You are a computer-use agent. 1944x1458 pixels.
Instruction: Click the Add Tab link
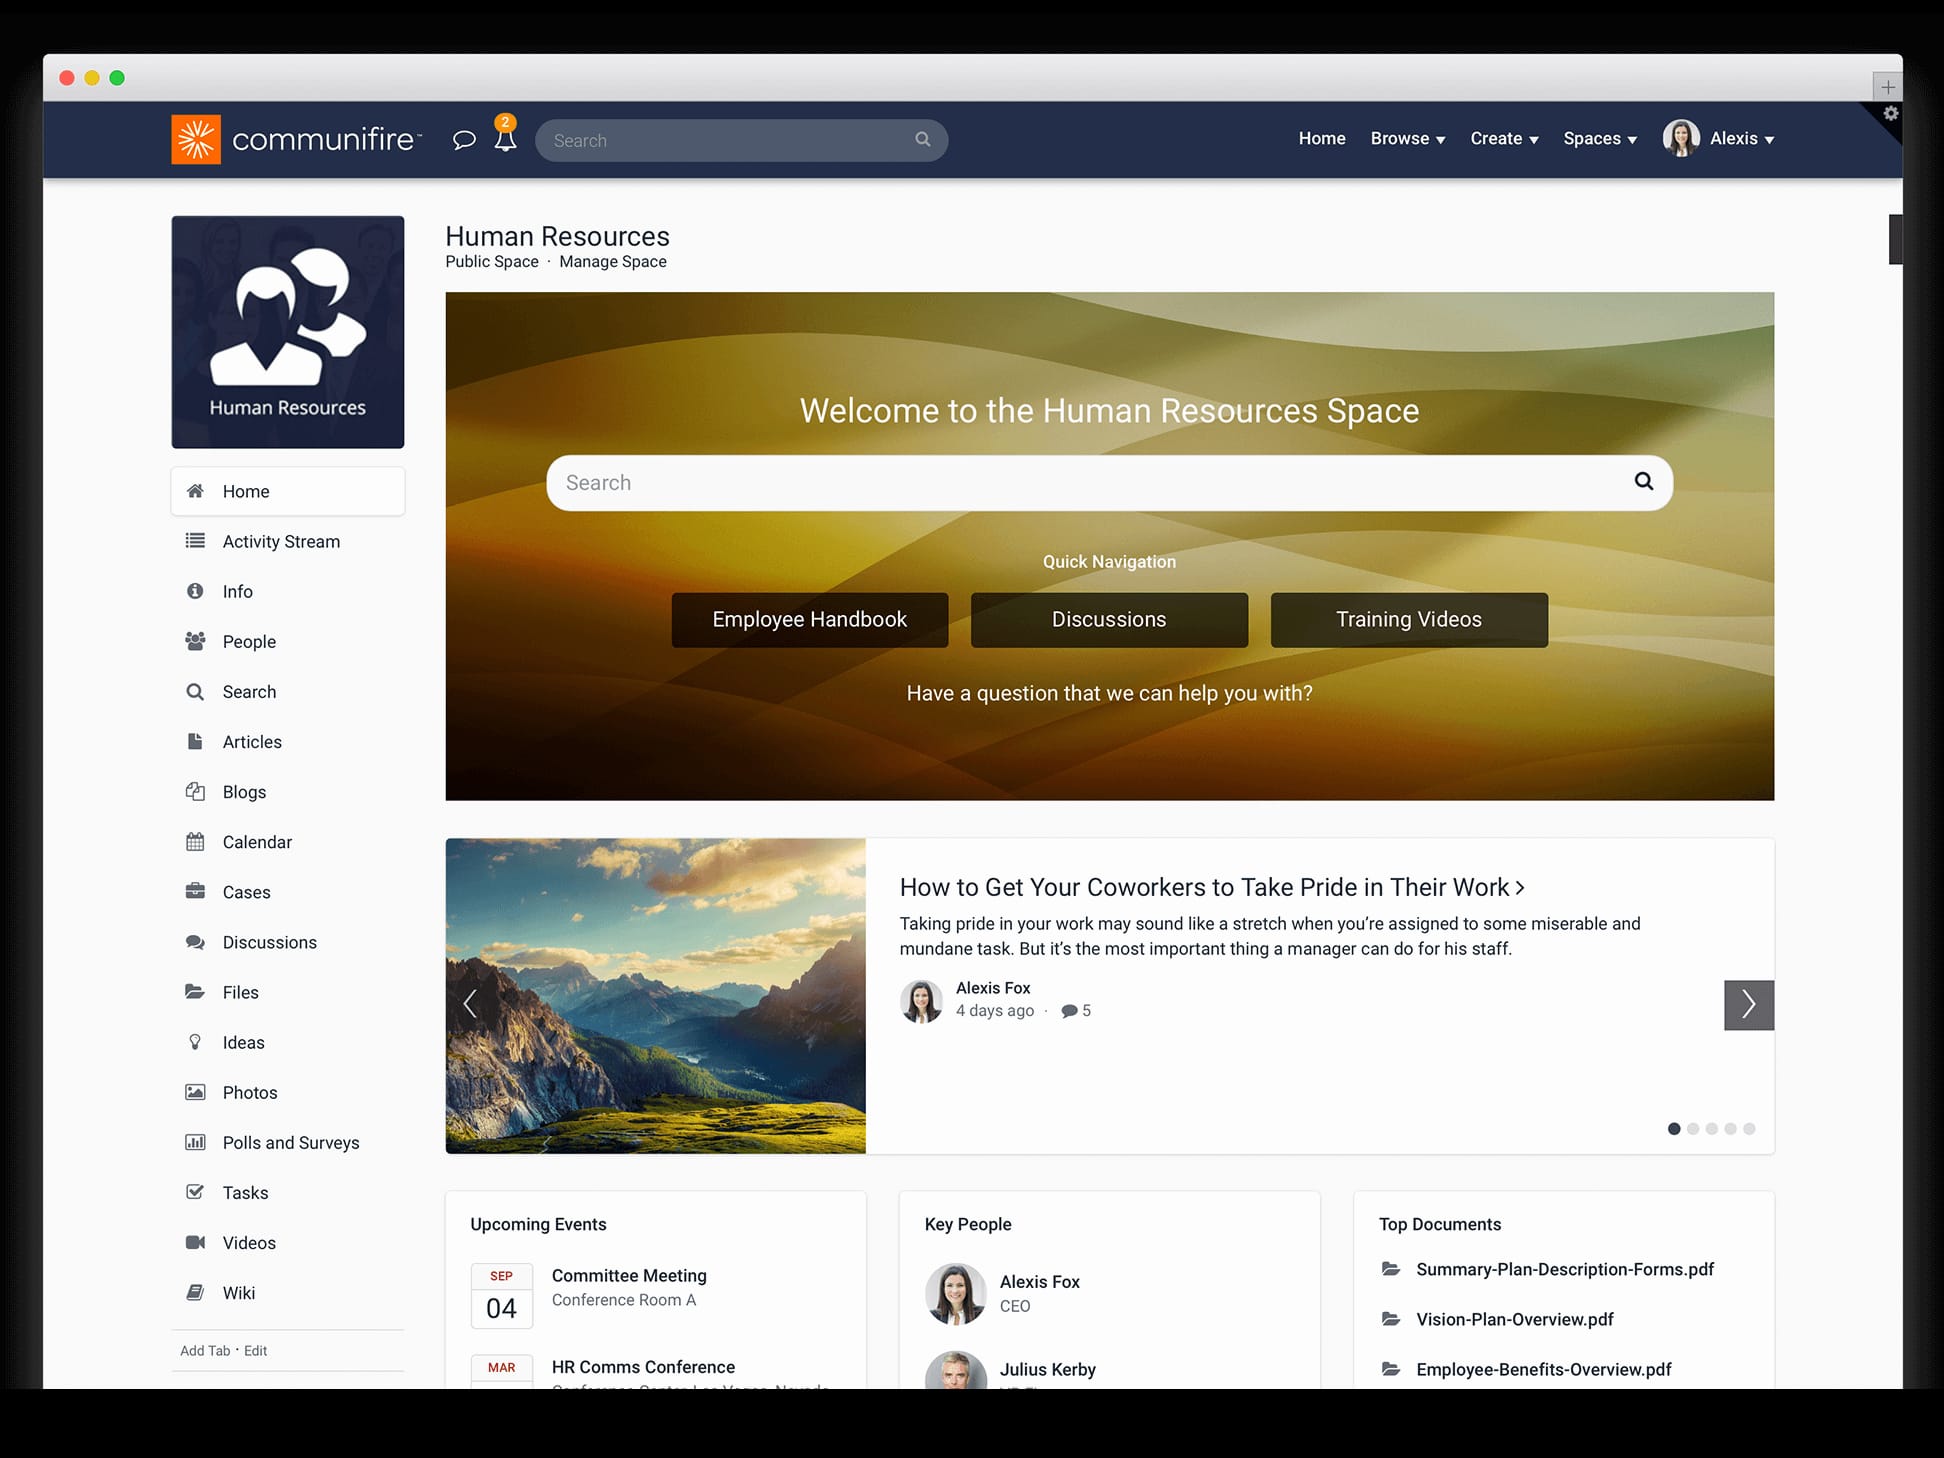(x=205, y=1350)
